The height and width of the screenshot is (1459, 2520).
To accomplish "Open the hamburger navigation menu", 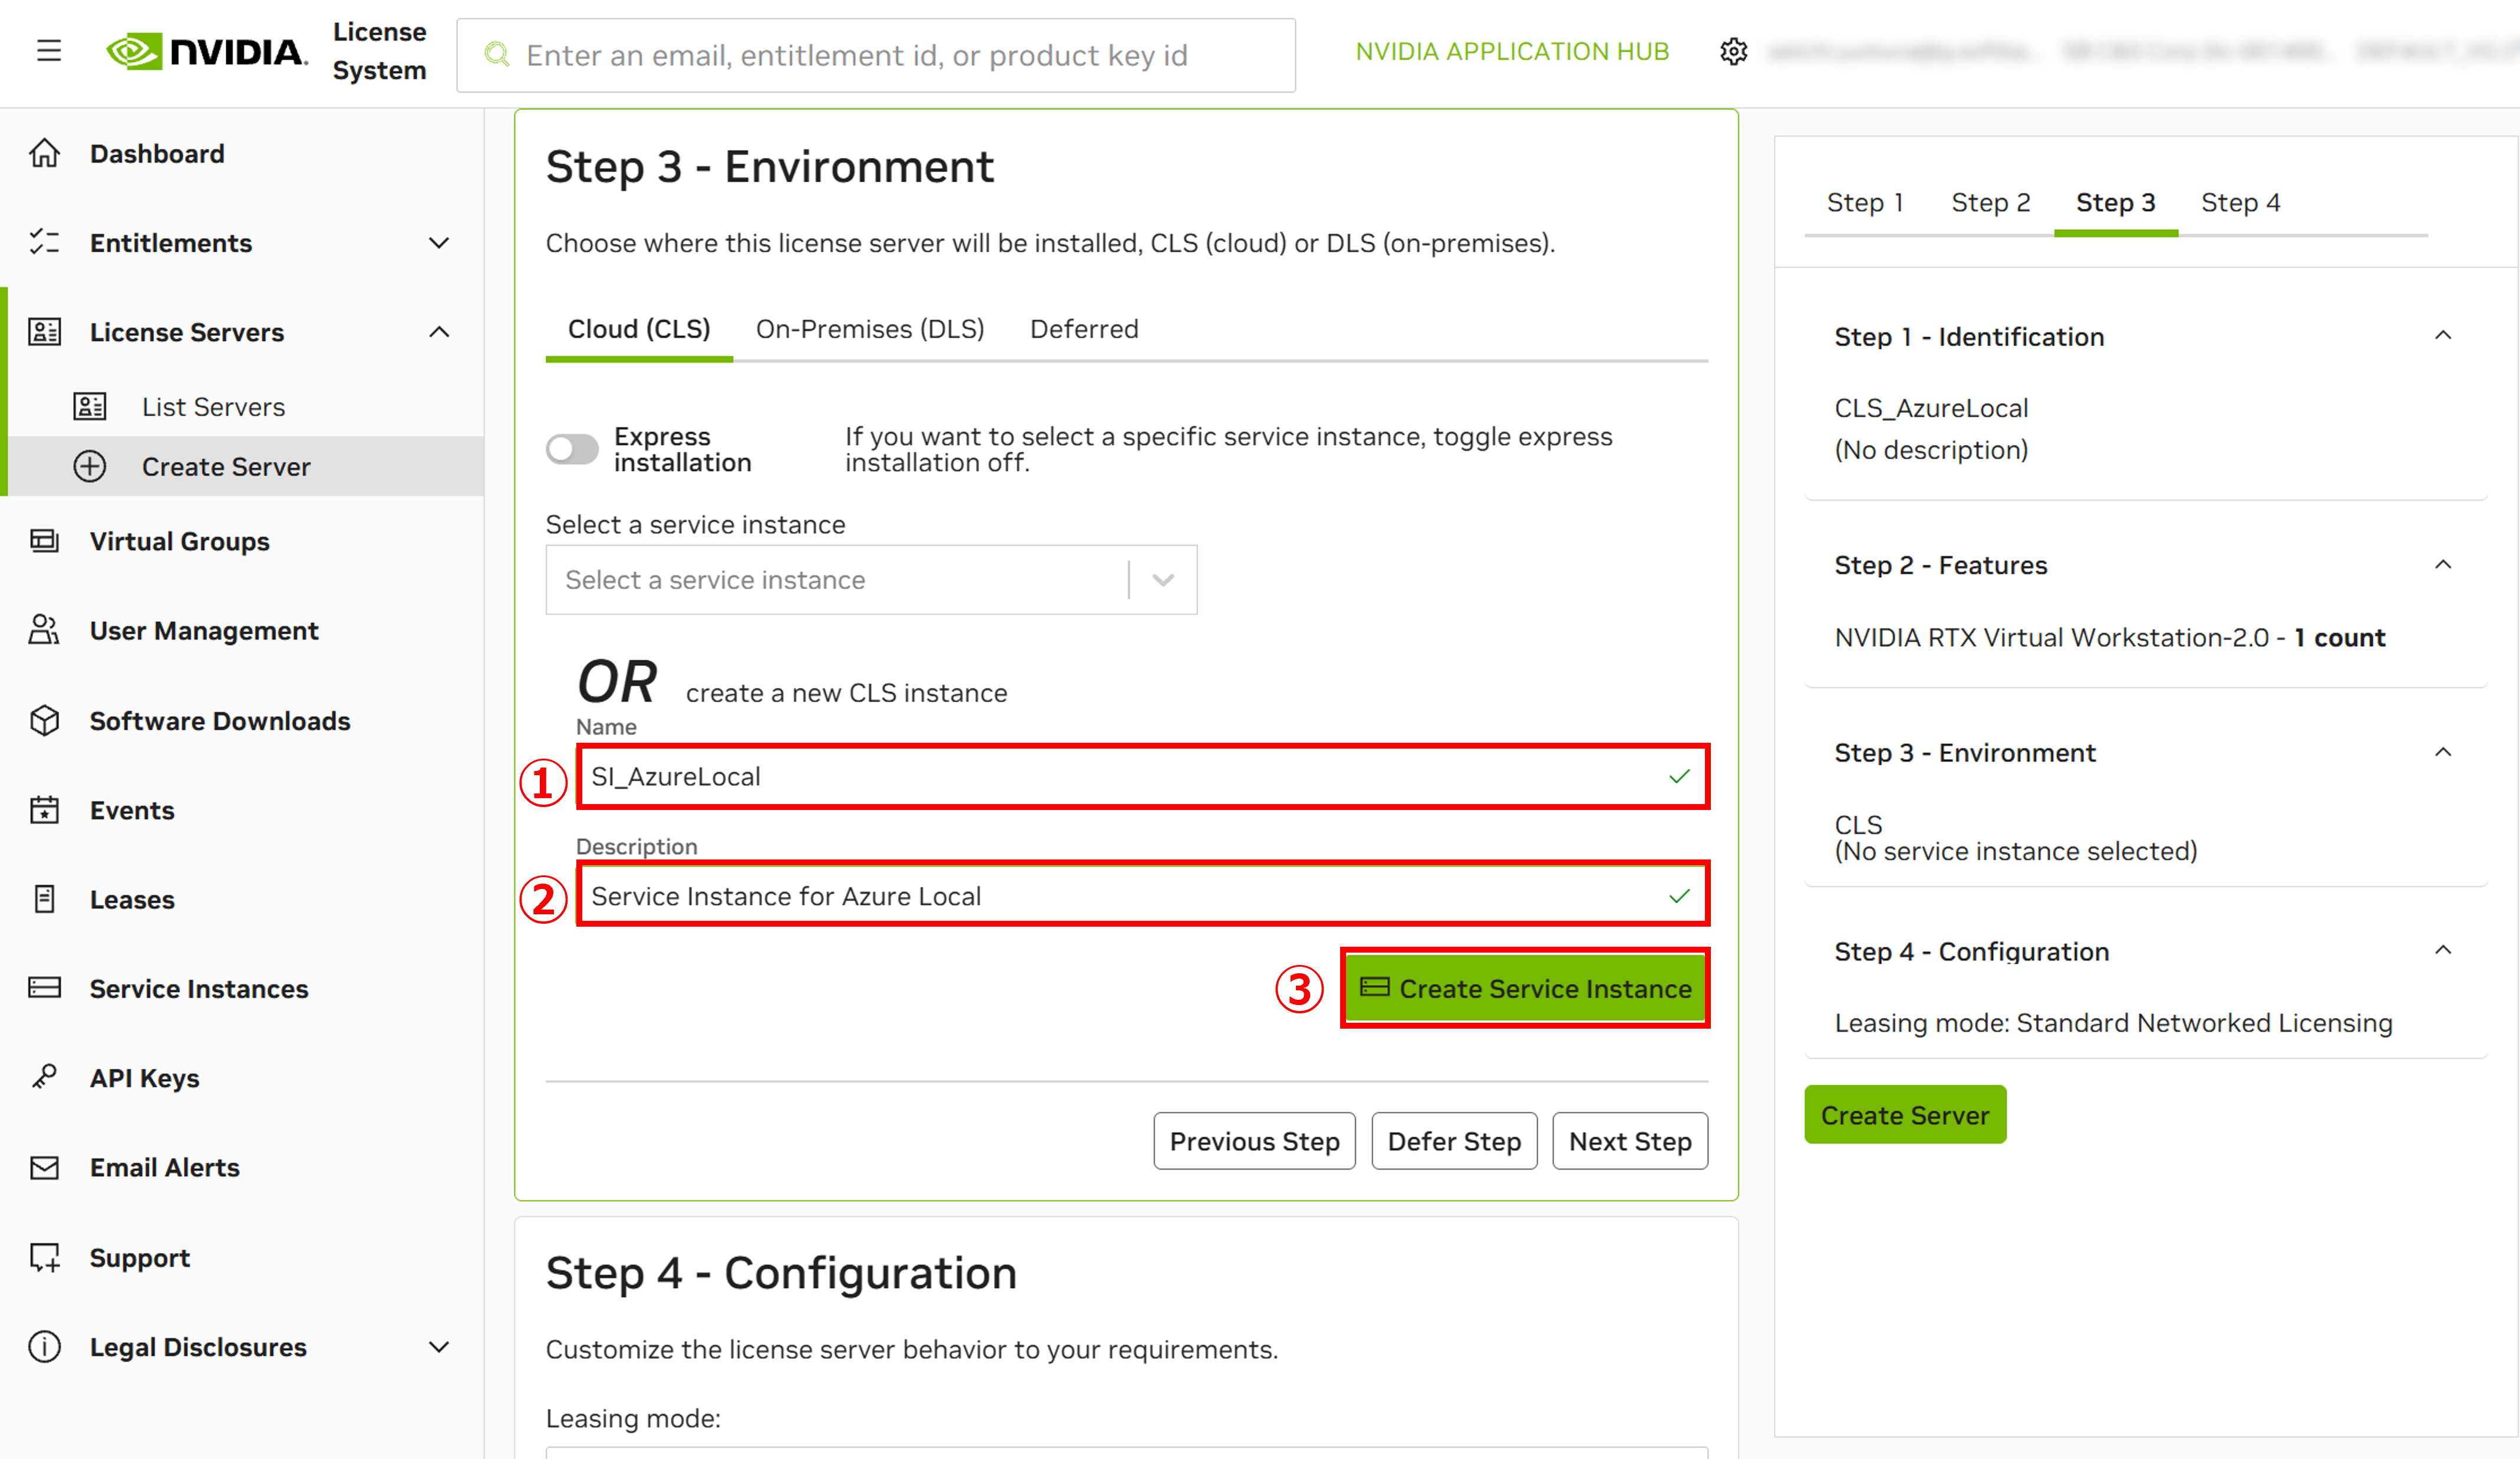I will (x=49, y=51).
